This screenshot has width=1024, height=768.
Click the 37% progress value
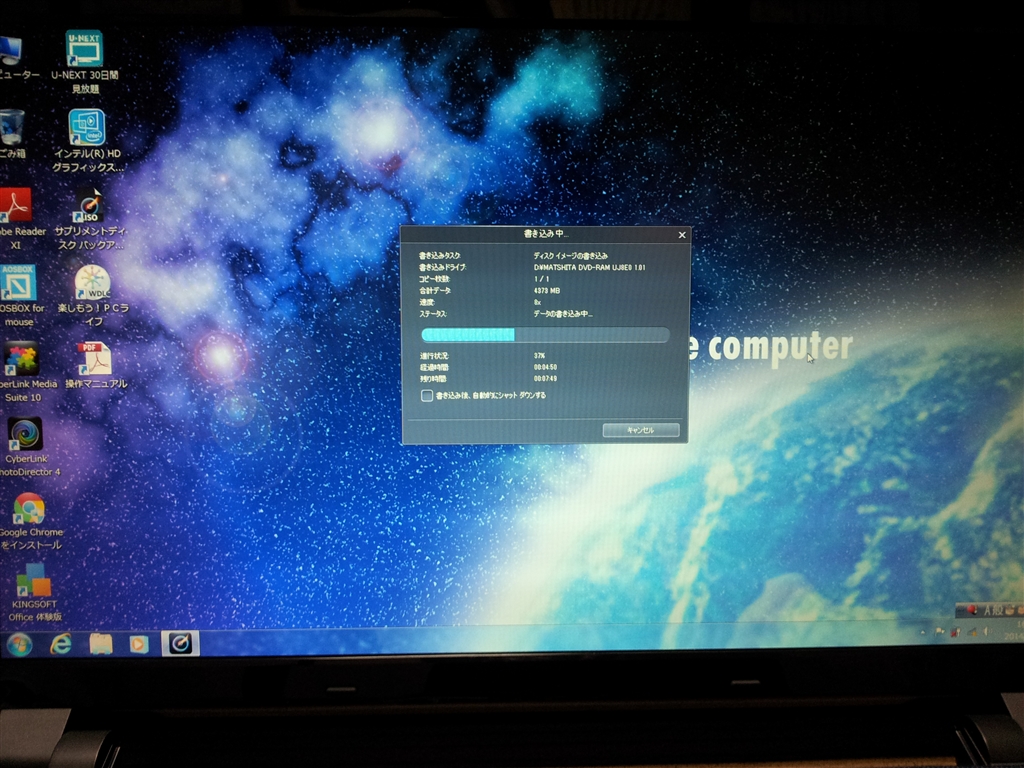pos(539,356)
